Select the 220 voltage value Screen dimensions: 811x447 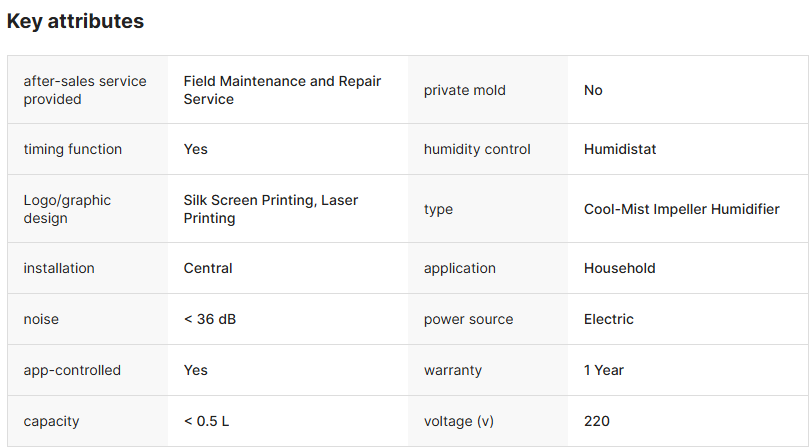click(596, 421)
